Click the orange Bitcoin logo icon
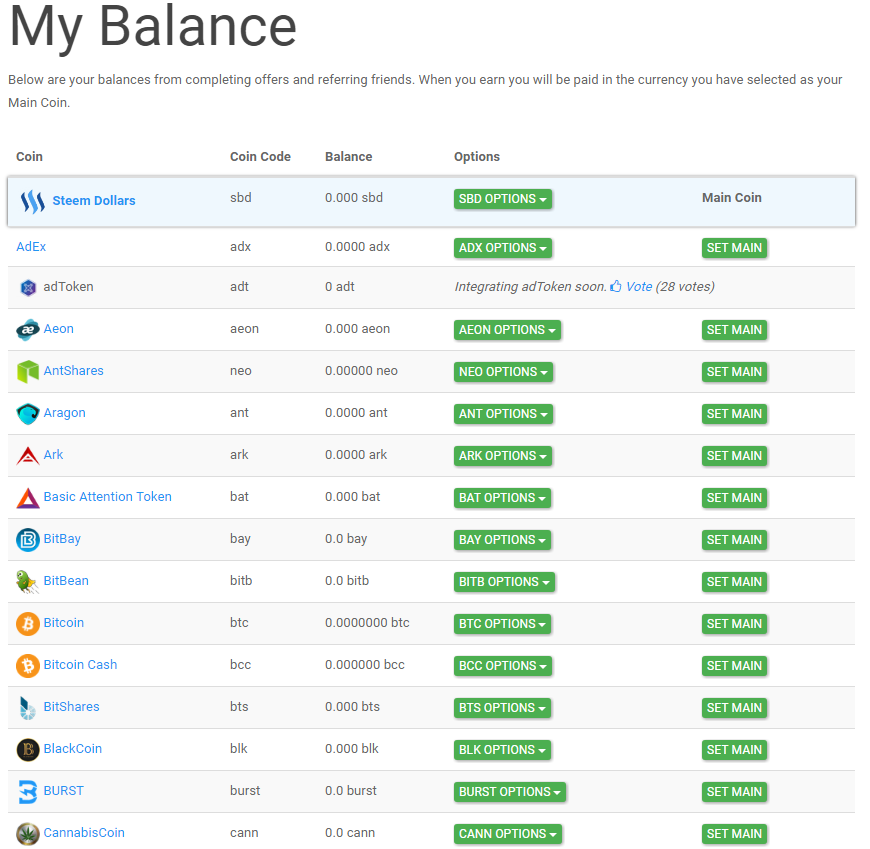The image size is (870, 849). 28,624
